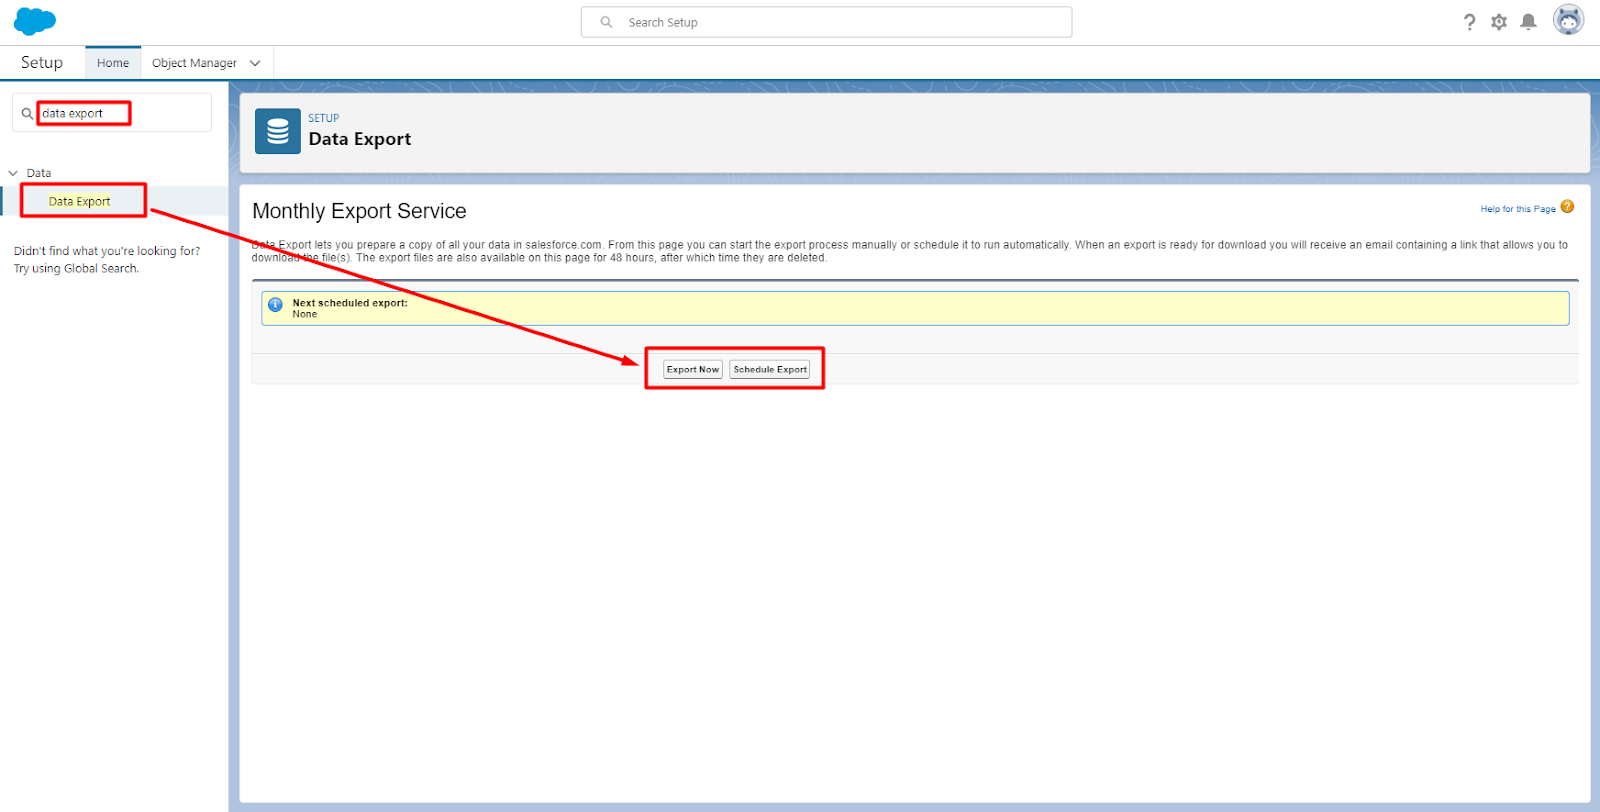Click the None value under scheduled export
Screen dimensions: 1600x812
305,314
